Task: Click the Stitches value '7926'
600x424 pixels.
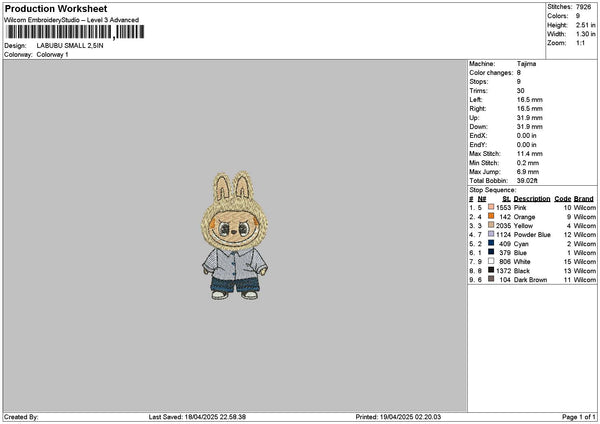Action: [x=583, y=7]
